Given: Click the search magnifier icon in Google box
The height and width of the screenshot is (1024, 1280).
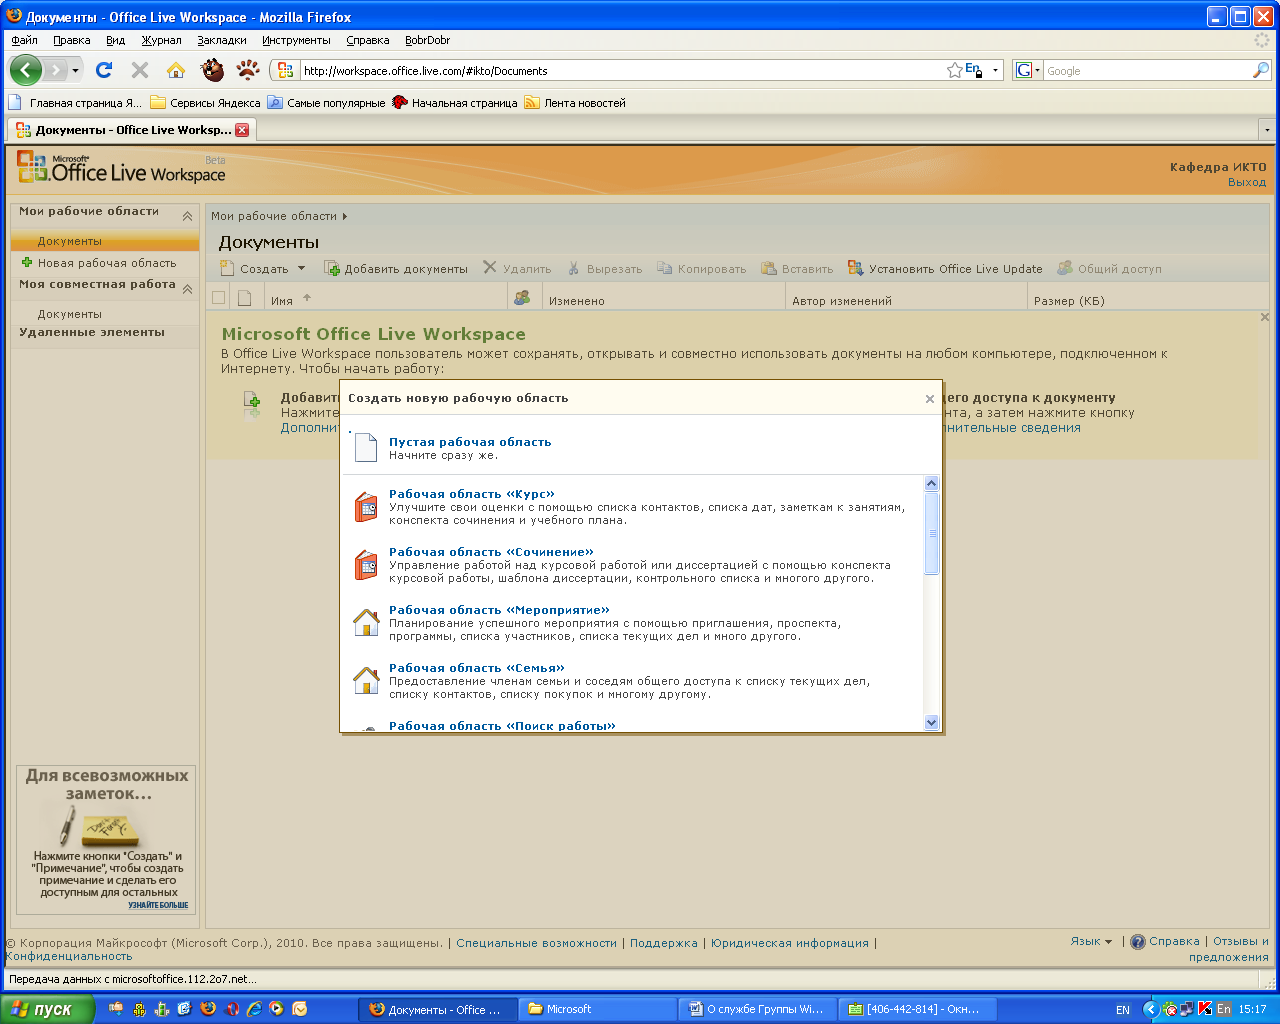Looking at the screenshot, I should coord(1261,70).
